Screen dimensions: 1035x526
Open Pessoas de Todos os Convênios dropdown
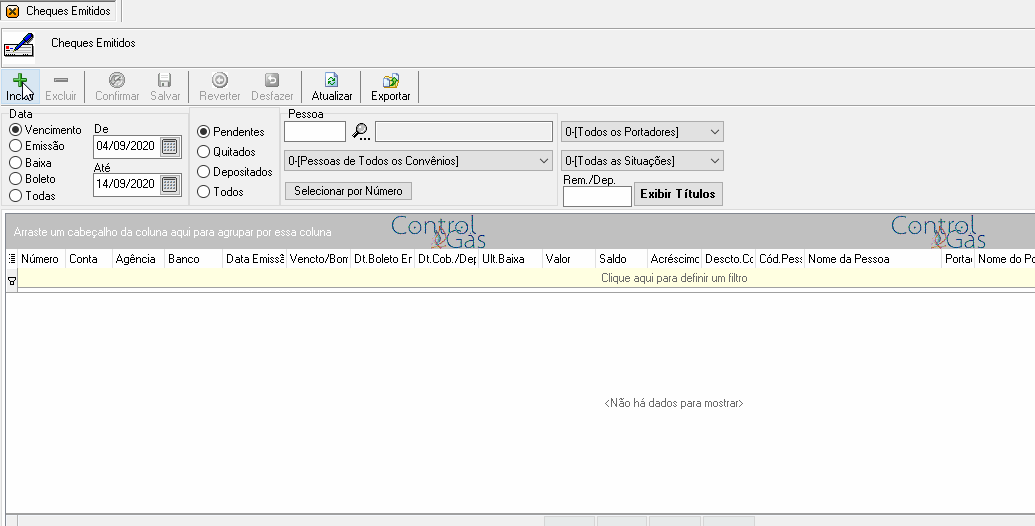click(418, 160)
